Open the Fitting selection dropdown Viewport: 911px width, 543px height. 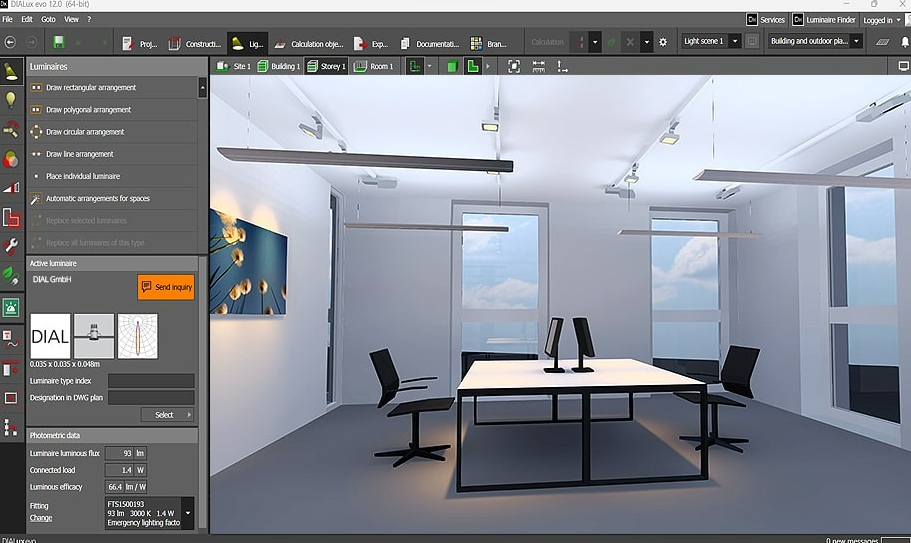[188, 513]
